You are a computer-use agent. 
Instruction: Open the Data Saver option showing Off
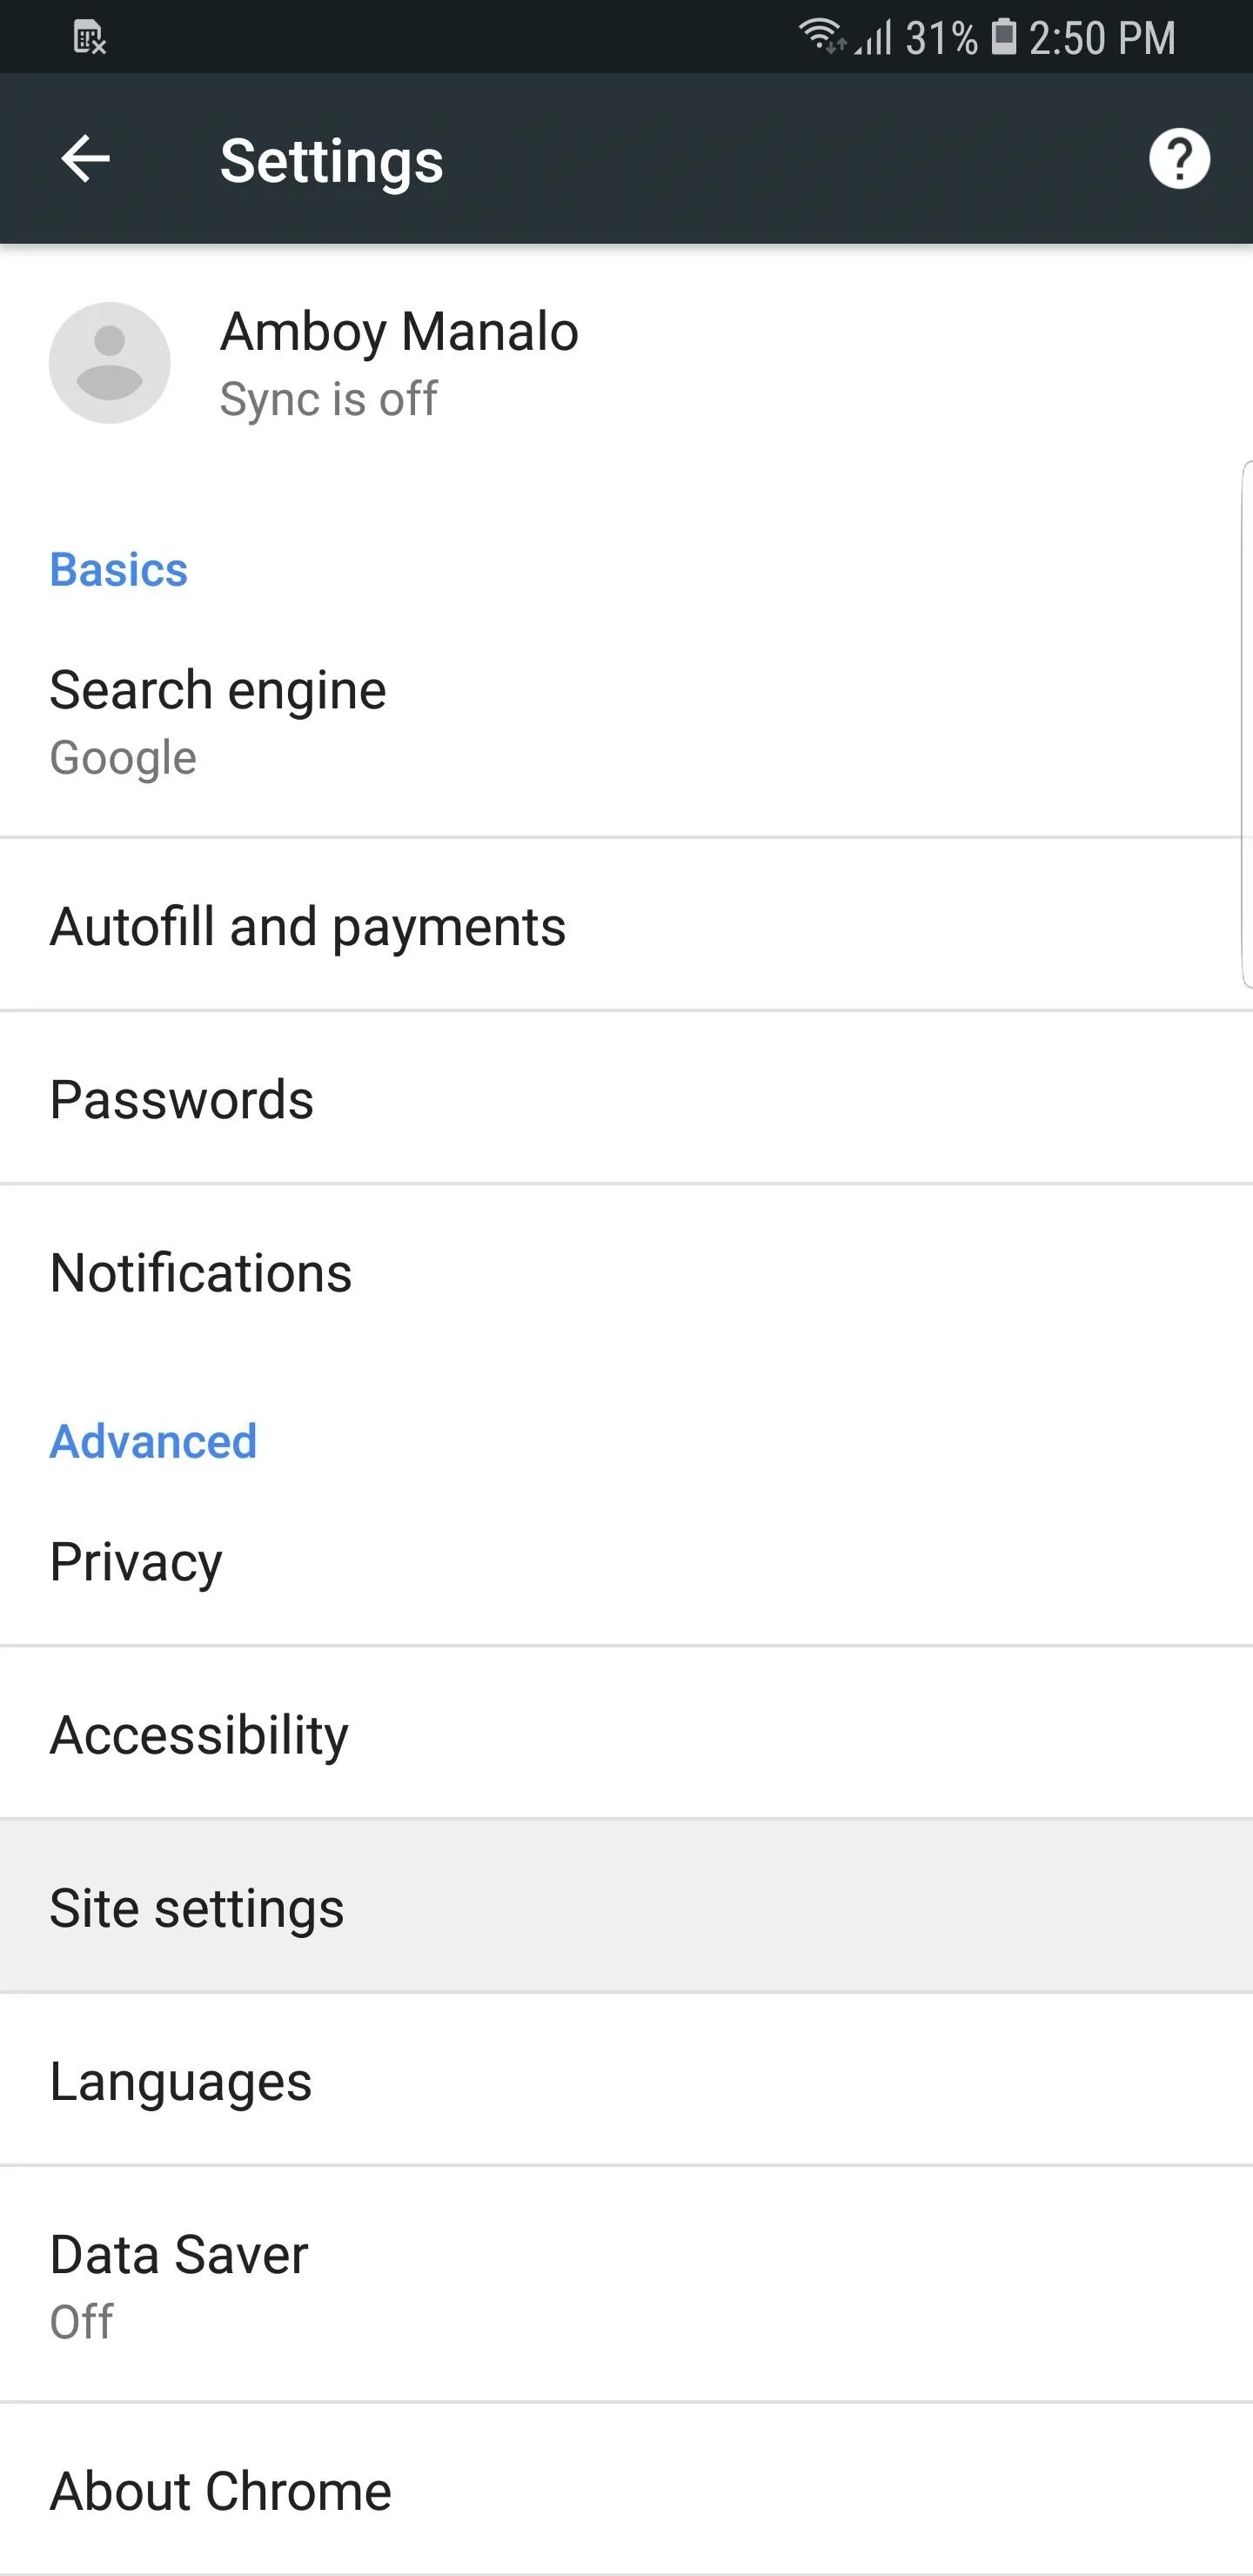(626, 2285)
